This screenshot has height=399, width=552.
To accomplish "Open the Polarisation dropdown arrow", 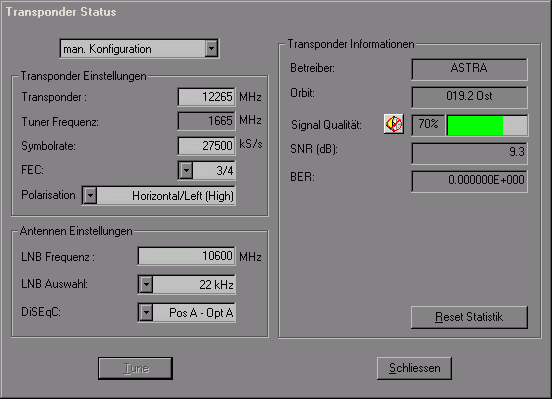I will 90,195.
